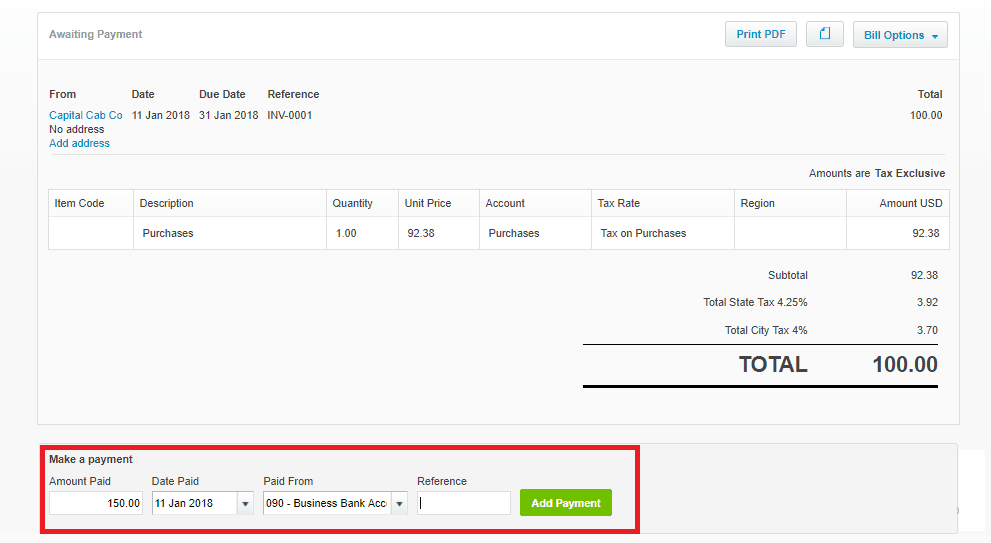The width and height of the screenshot is (991, 543).
Task: Expand the Paid From account dropdown arrow
Action: (399, 504)
